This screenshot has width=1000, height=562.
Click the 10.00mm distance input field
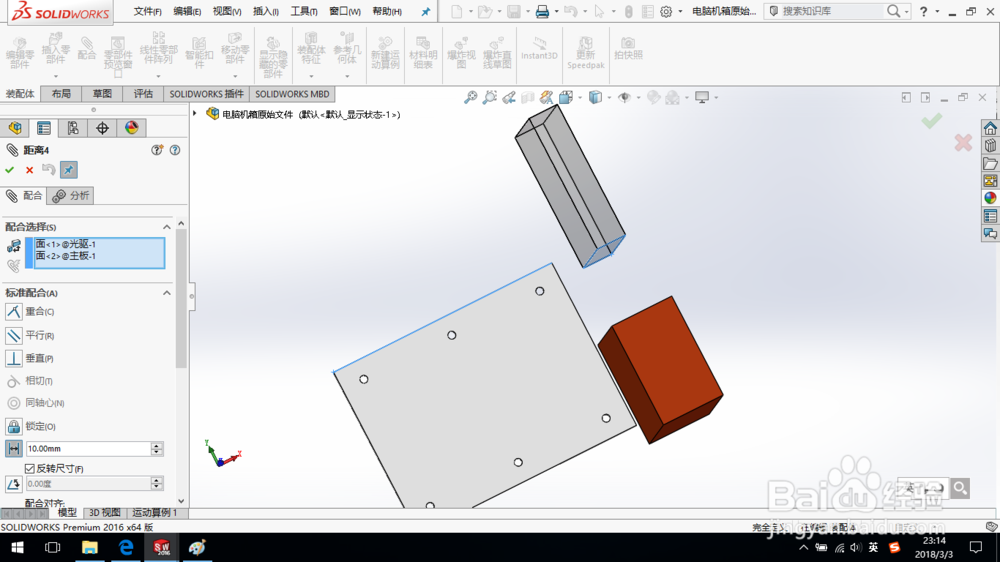point(88,448)
